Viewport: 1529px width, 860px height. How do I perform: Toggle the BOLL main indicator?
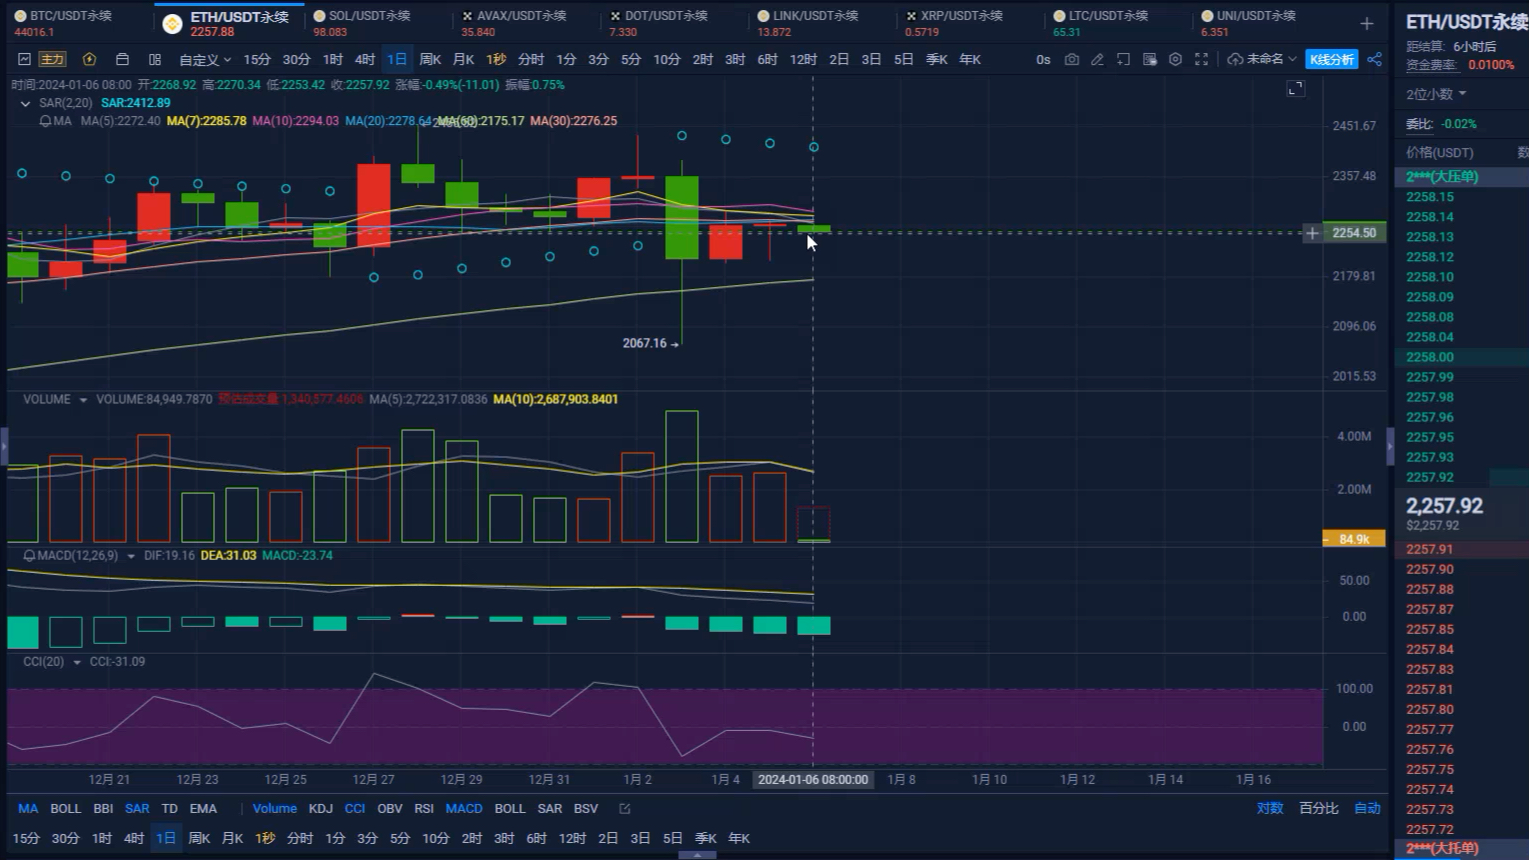pyautogui.click(x=65, y=809)
